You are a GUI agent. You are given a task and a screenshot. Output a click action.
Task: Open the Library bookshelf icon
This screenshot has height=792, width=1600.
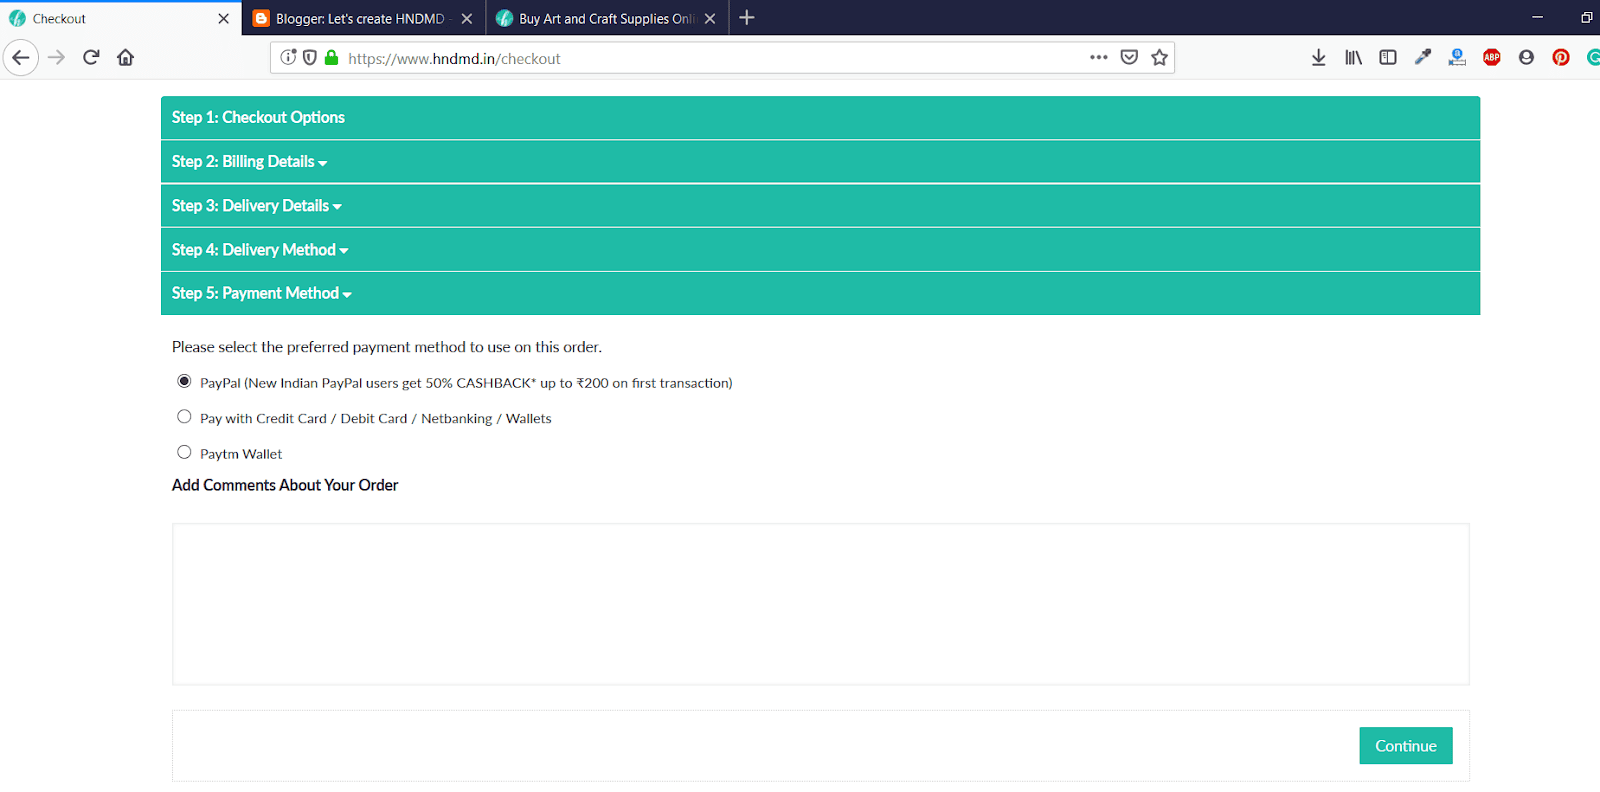point(1353,58)
